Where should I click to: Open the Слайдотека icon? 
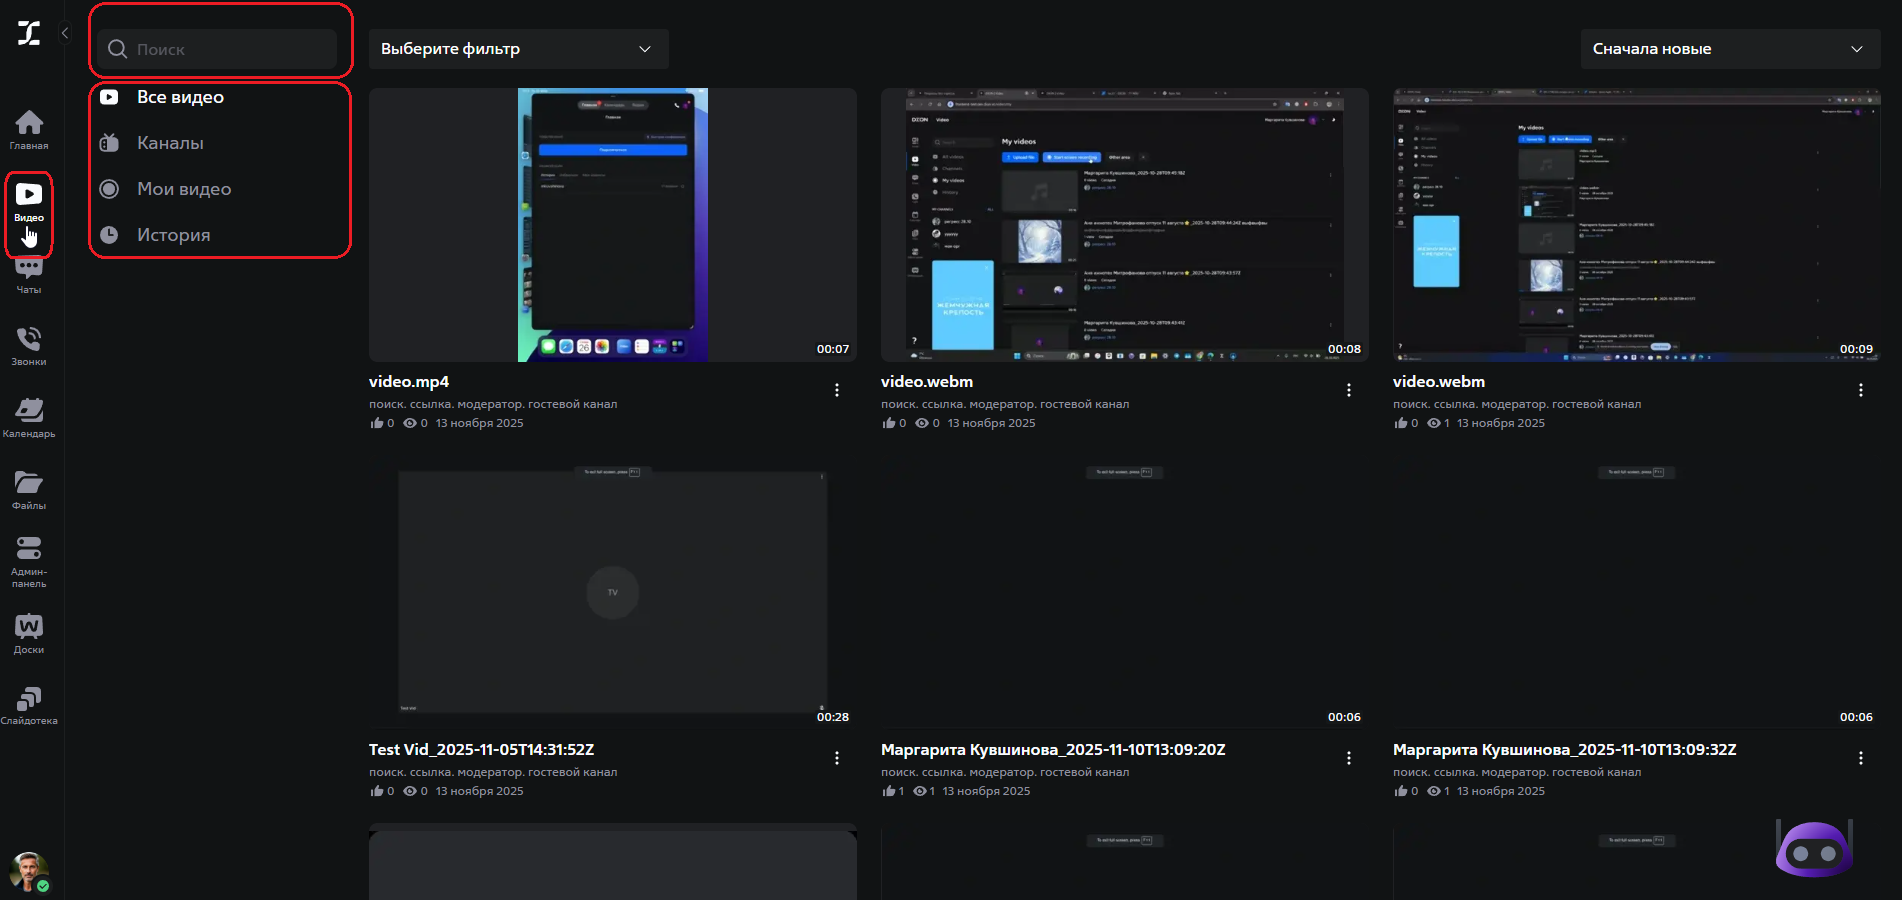coord(29,702)
